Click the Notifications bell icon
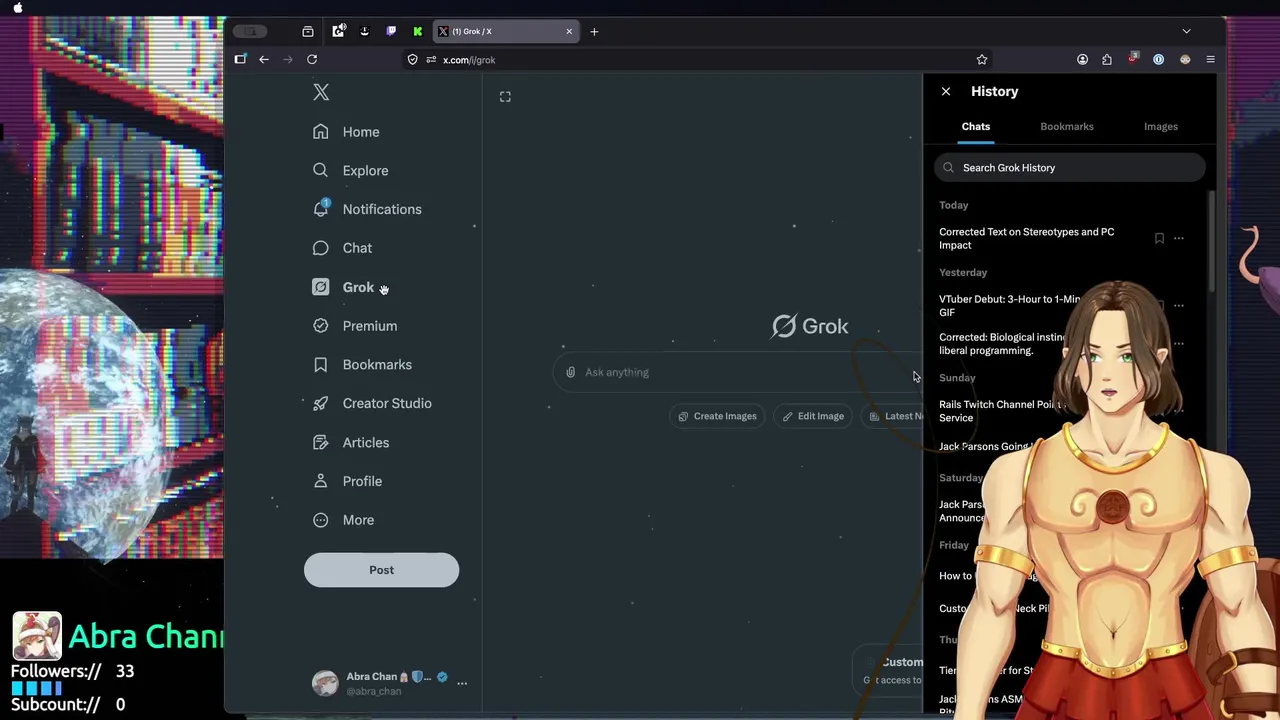 tap(320, 209)
